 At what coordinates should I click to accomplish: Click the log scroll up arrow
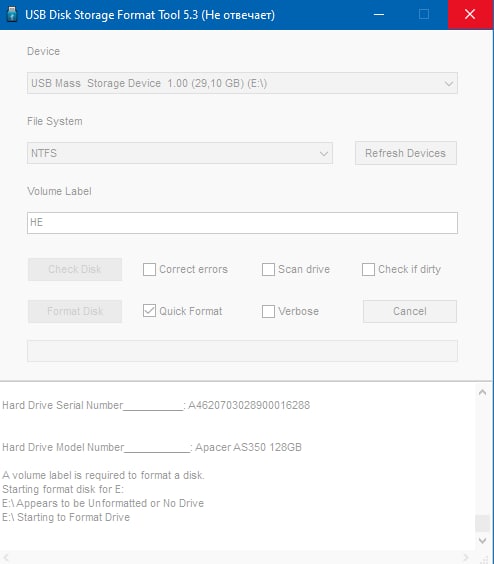pyautogui.click(x=482, y=392)
